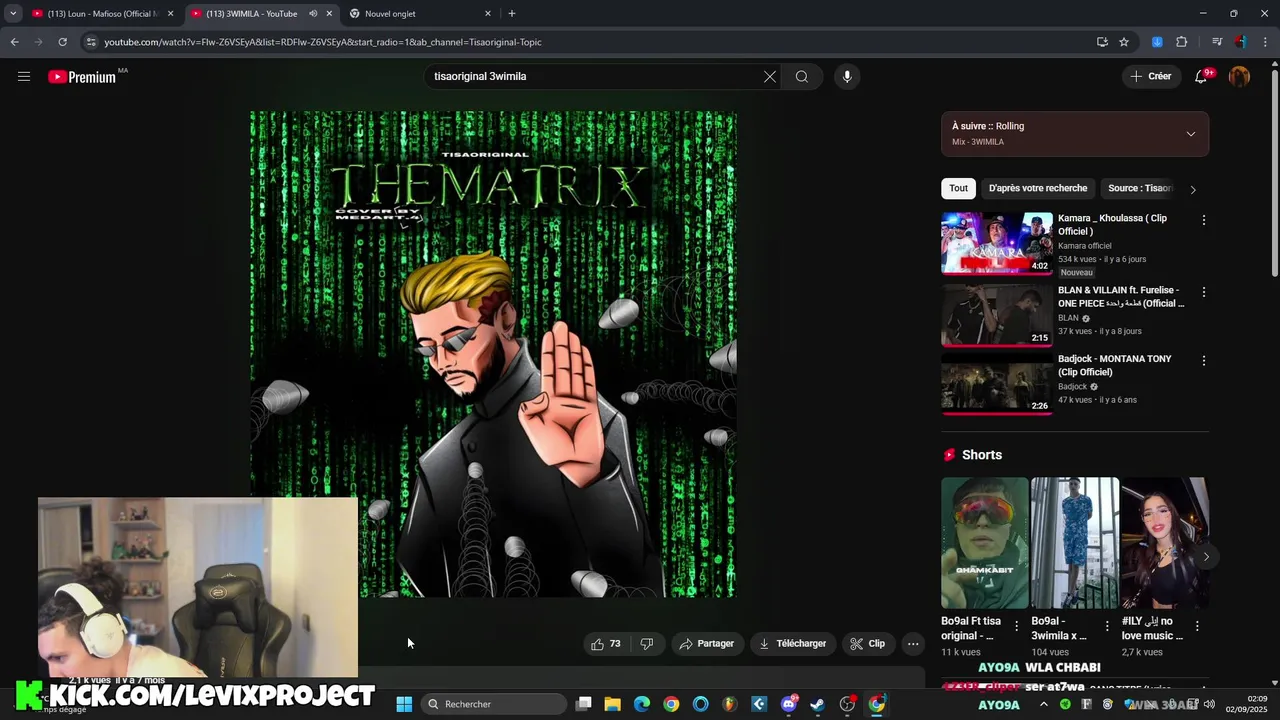Select the Tout filter chip
1280x720 pixels.
click(x=959, y=188)
